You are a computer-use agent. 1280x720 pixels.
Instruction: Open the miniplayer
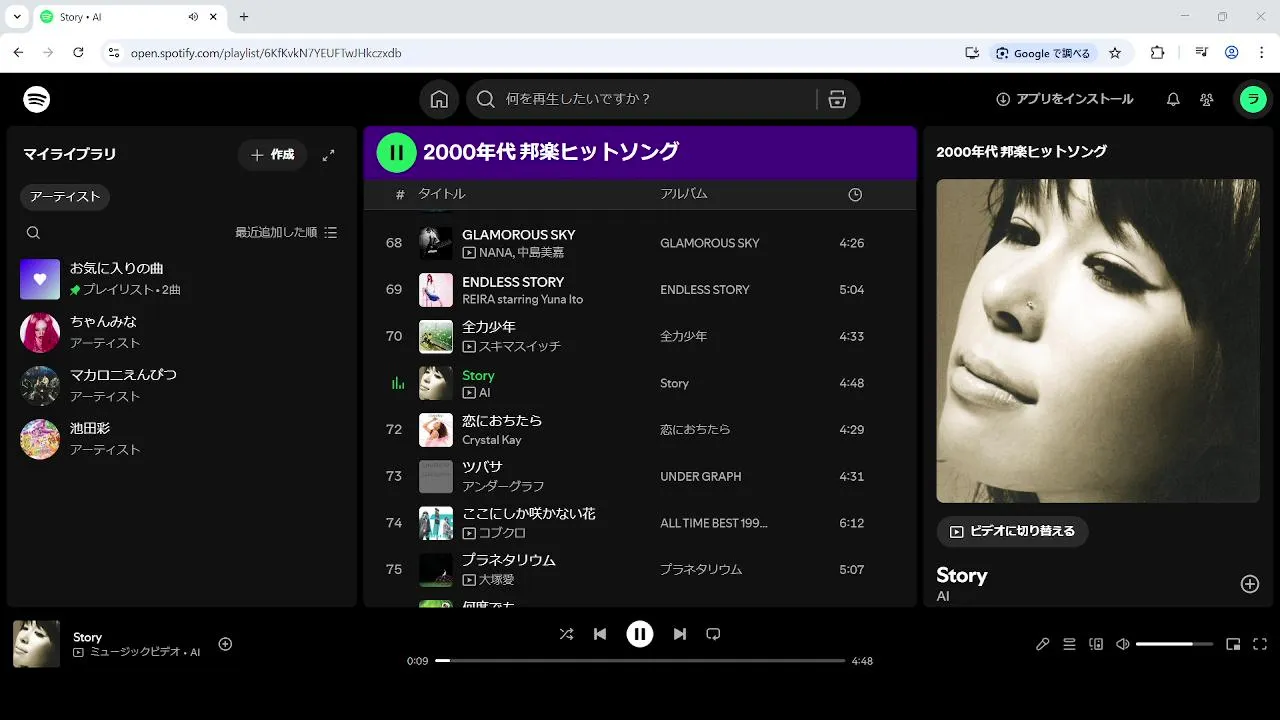click(1233, 644)
